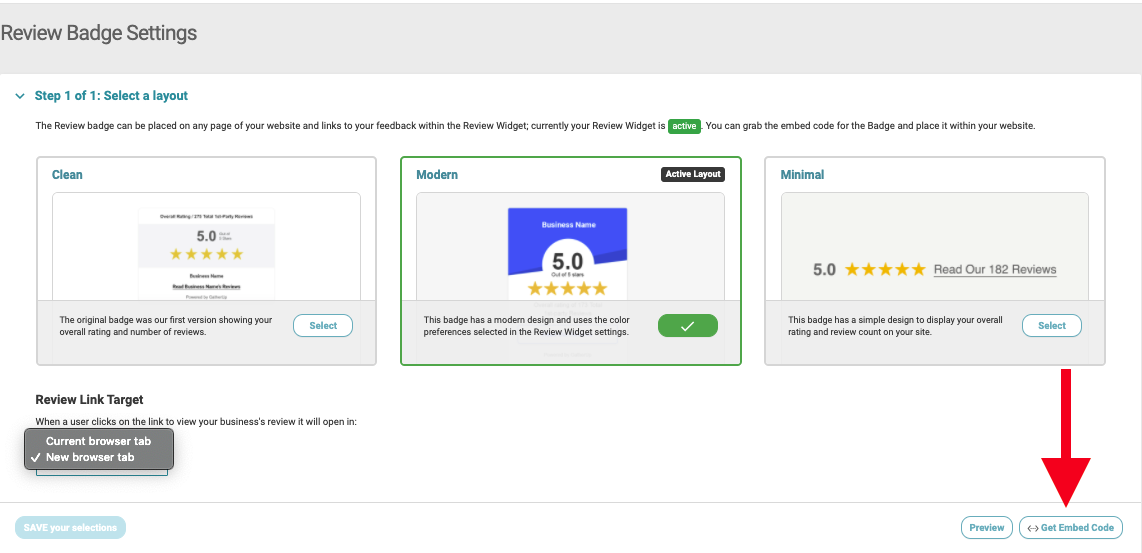The image size is (1142, 553).
Task: Save your selections
Action: pos(70,528)
